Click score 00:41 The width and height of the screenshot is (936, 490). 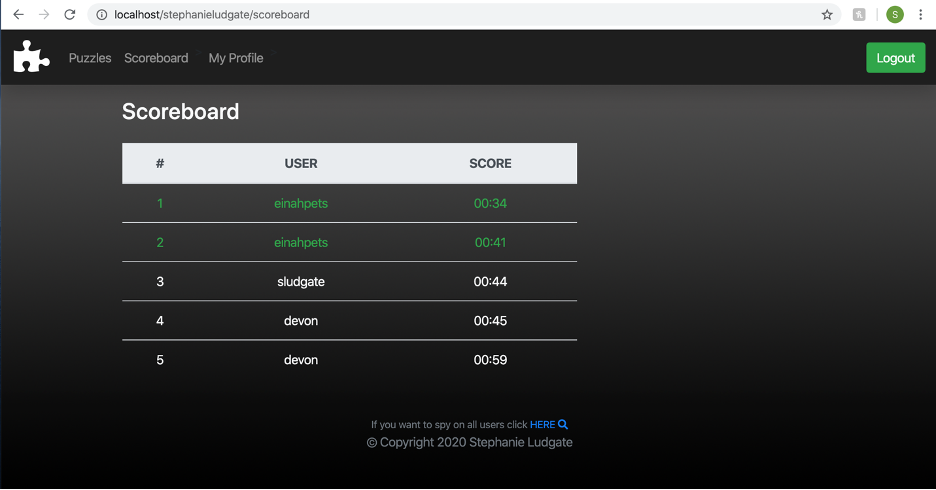click(x=490, y=242)
